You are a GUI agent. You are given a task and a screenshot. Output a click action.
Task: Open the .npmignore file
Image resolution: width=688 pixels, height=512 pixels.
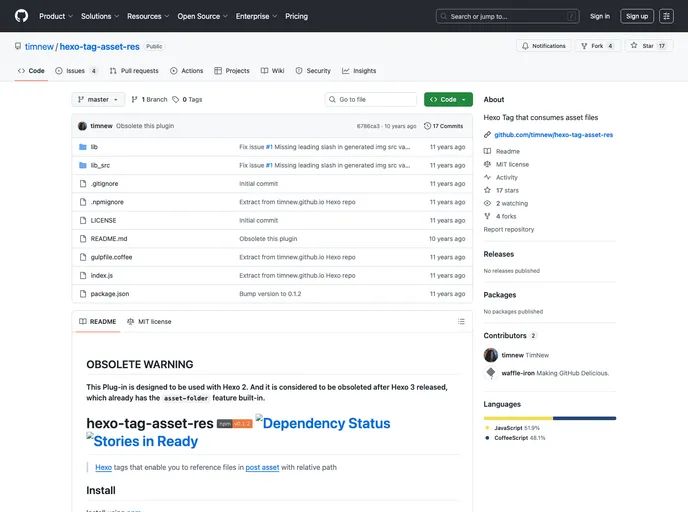107,202
